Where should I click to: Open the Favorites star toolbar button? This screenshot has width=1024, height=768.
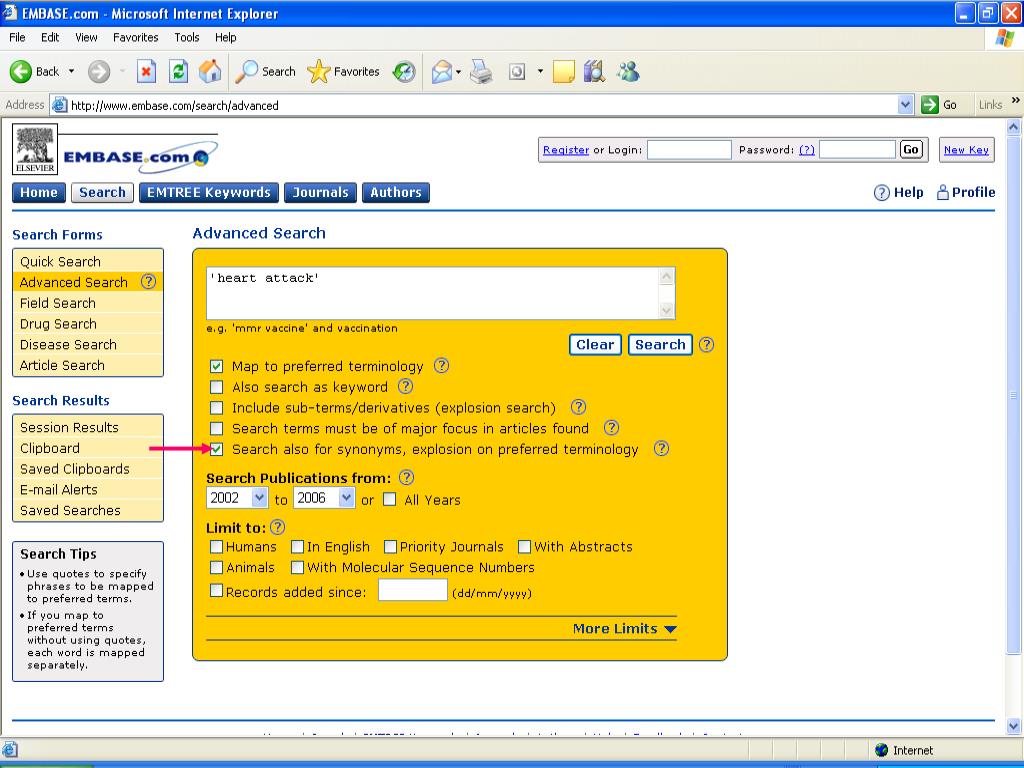coord(344,71)
